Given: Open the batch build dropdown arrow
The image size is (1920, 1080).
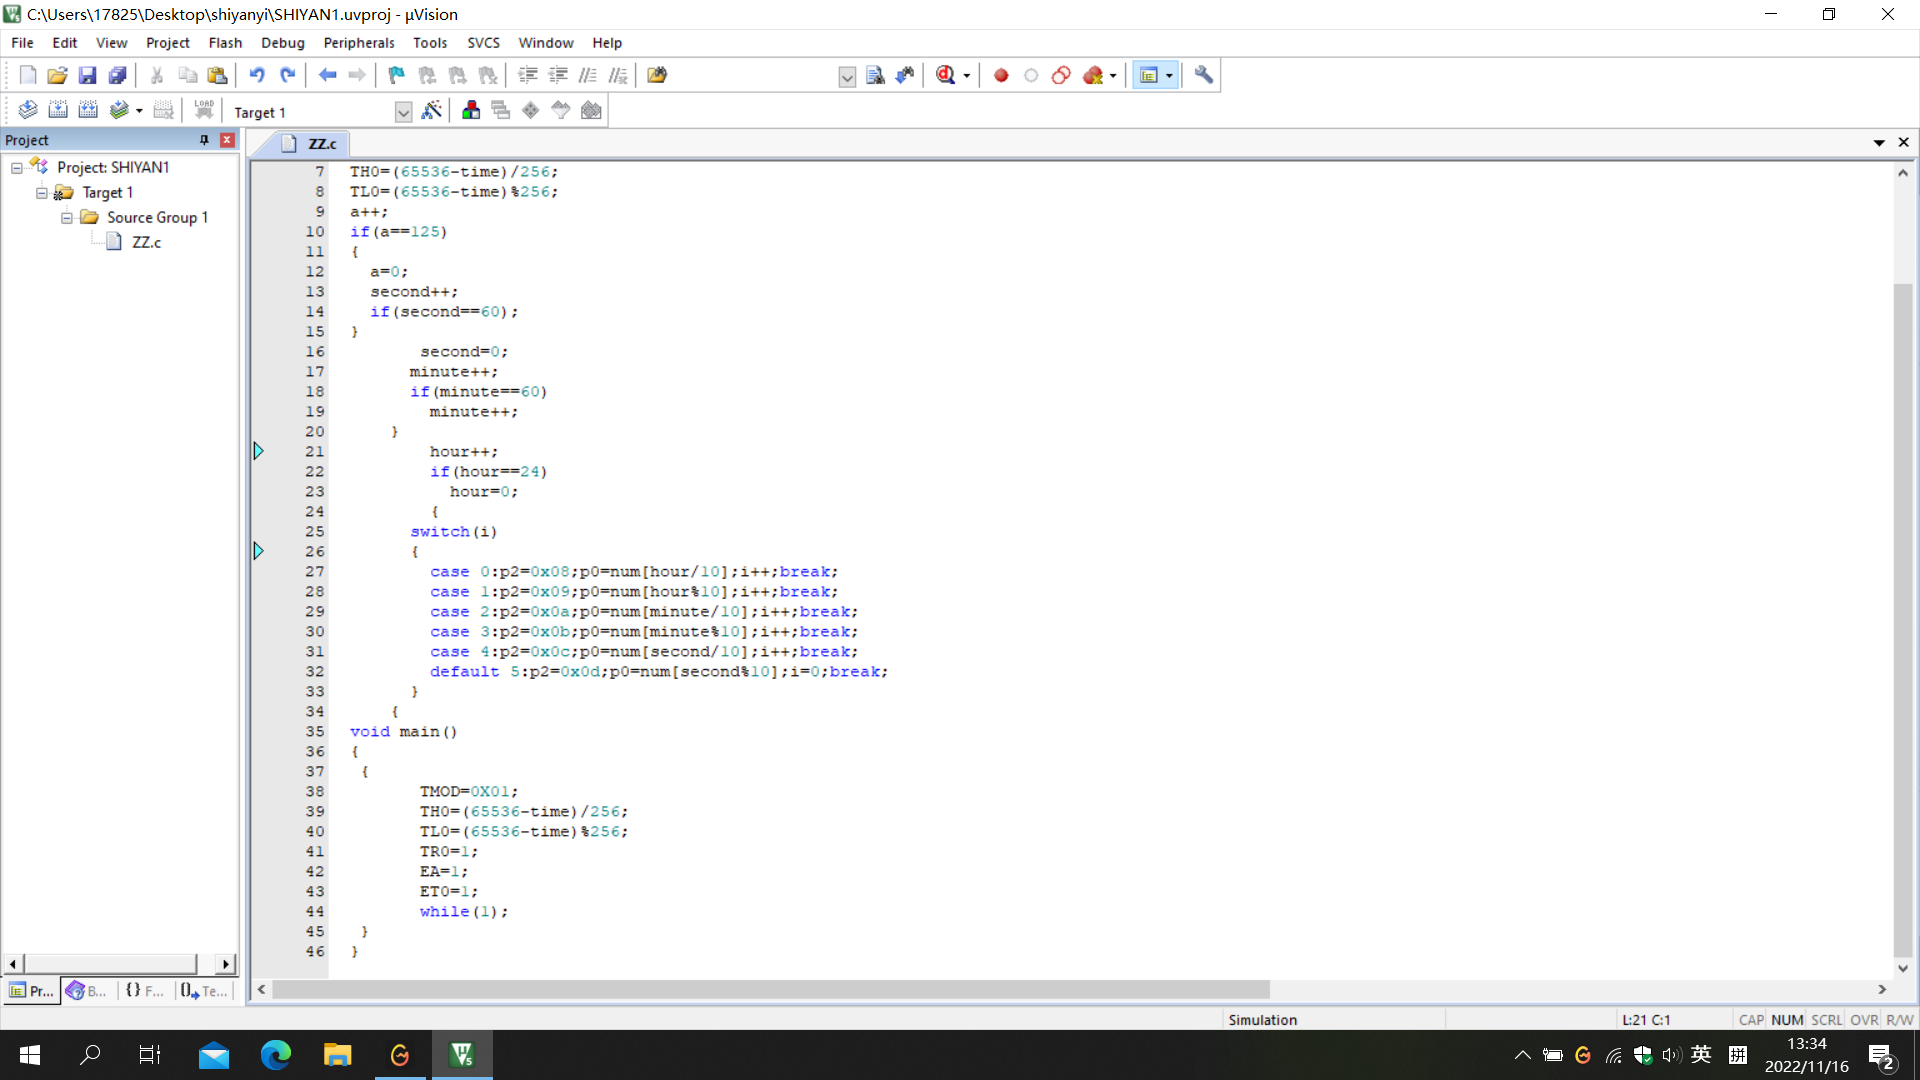Looking at the screenshot, I should coord(139,111).
